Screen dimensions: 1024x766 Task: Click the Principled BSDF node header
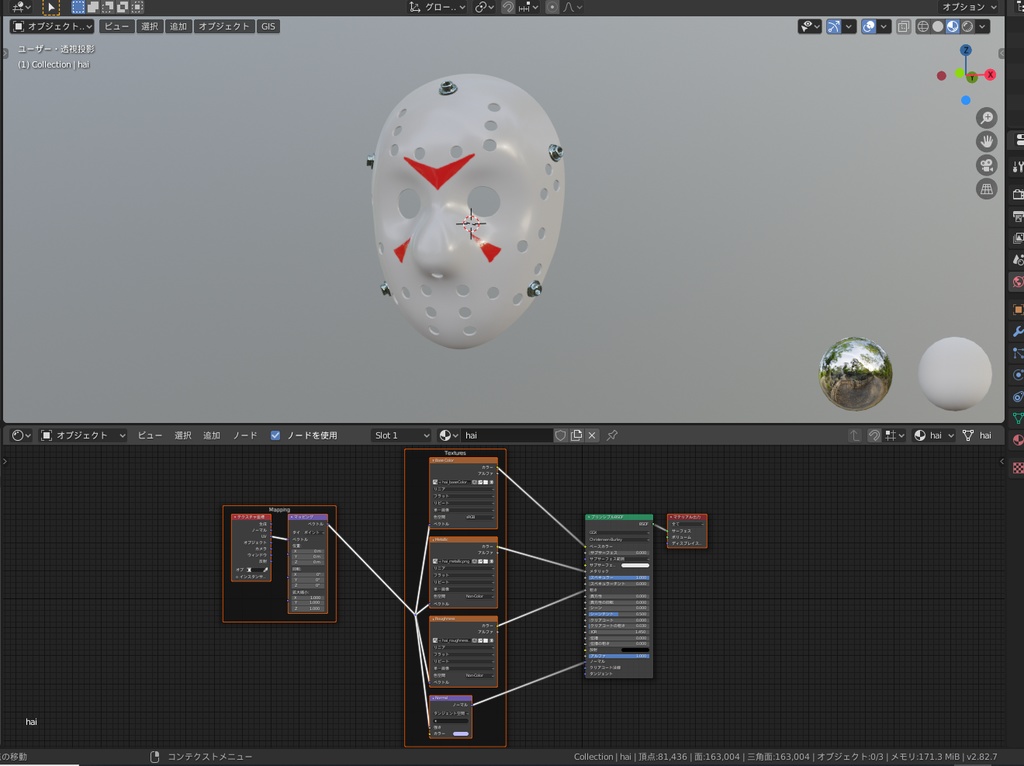tap(618, 517)
